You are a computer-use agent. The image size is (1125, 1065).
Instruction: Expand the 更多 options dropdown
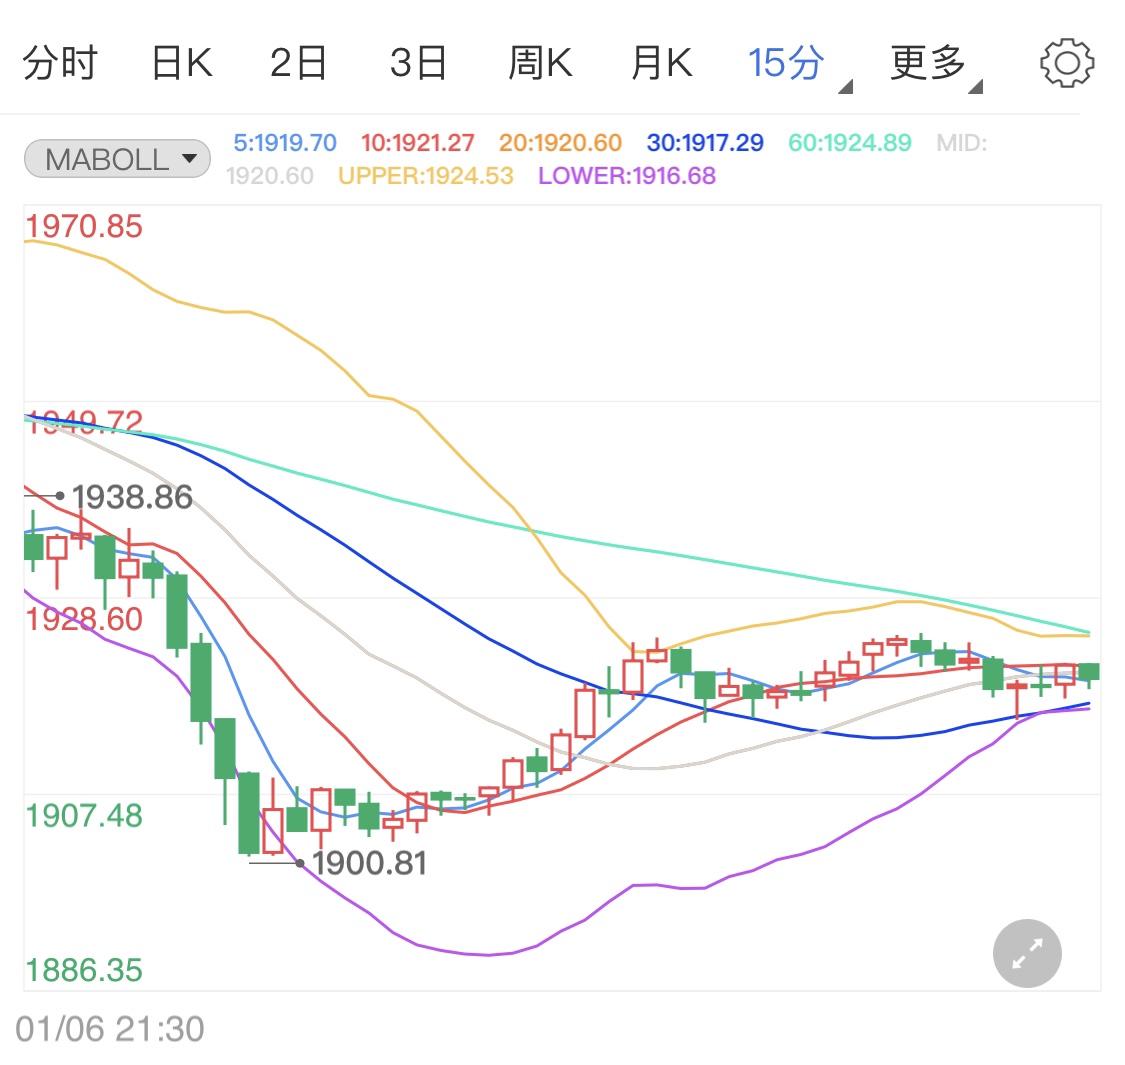click(936, 65)
